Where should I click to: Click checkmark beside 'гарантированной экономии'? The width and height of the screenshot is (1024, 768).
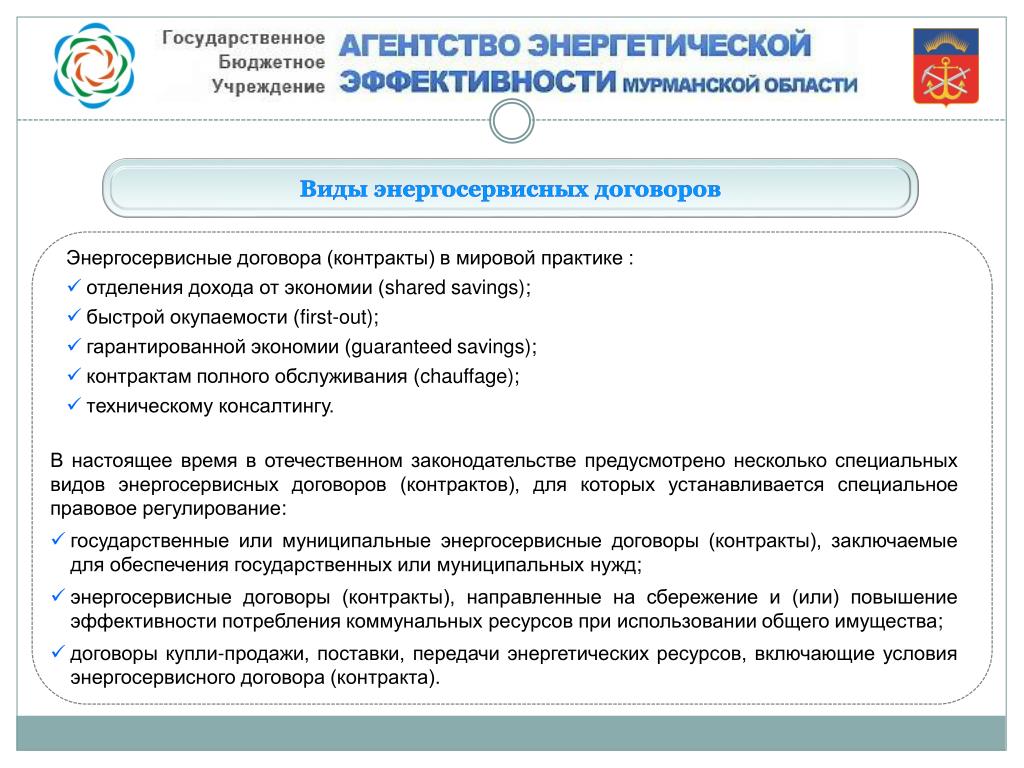pyautogui.click(x=74, y=345)
